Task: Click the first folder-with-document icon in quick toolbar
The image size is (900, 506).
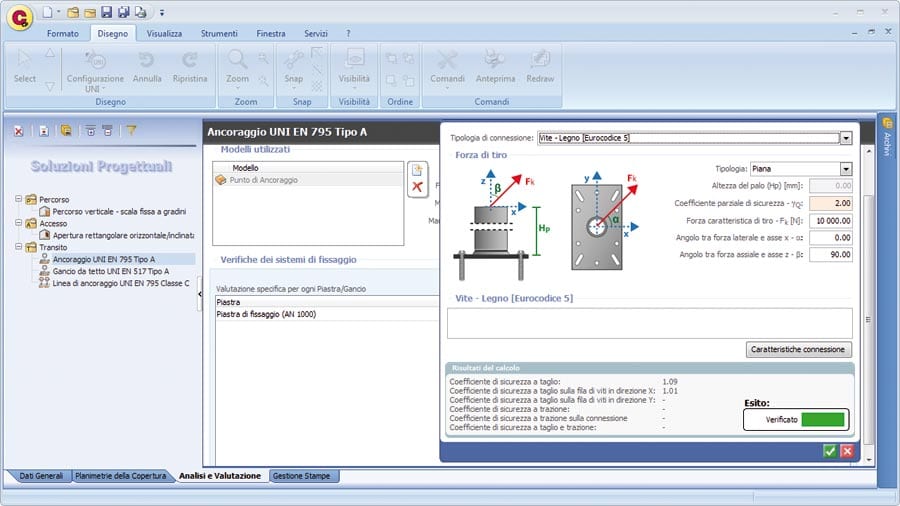Action: click(x=73, y=12)
